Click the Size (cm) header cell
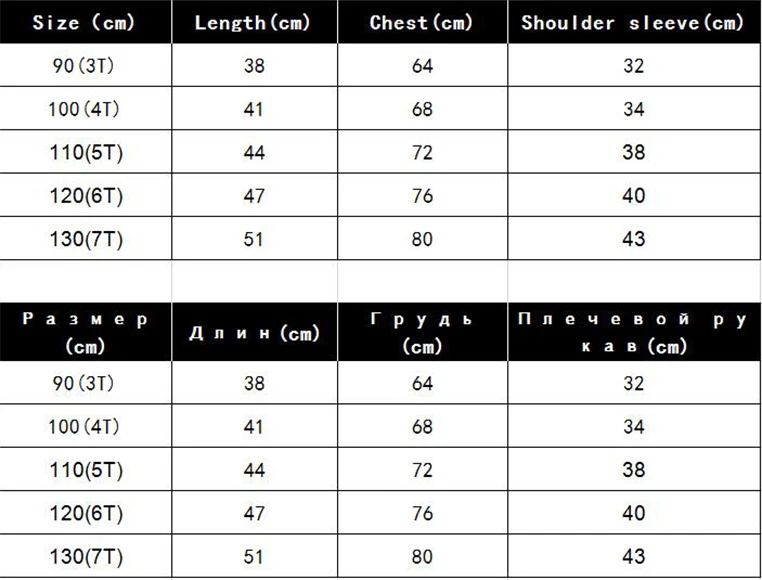The width and height of the screenshot is (762, 580). pos(85,22)
